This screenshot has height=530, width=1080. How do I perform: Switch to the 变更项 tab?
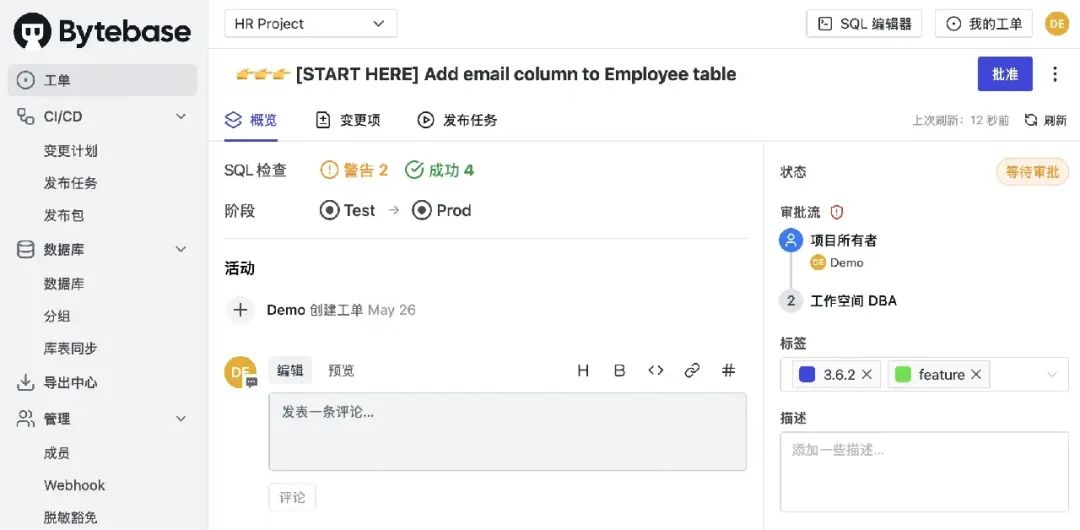[348, 120]
